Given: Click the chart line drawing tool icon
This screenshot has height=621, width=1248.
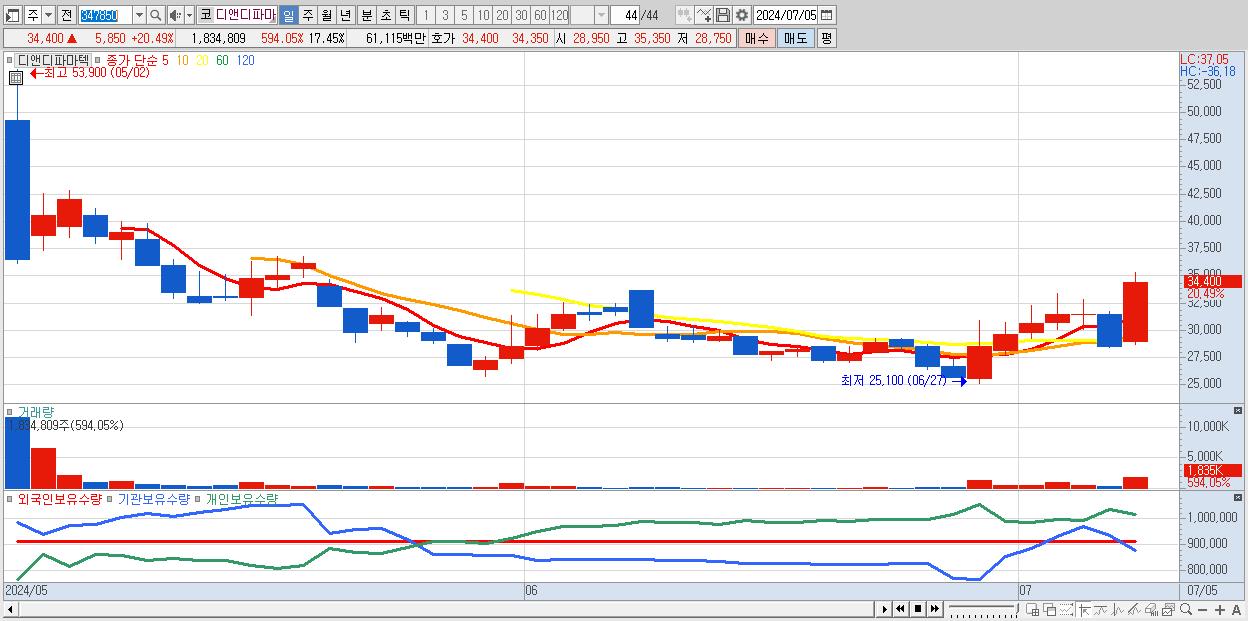Looking at the screenshot, I should [x=703, y=15].
